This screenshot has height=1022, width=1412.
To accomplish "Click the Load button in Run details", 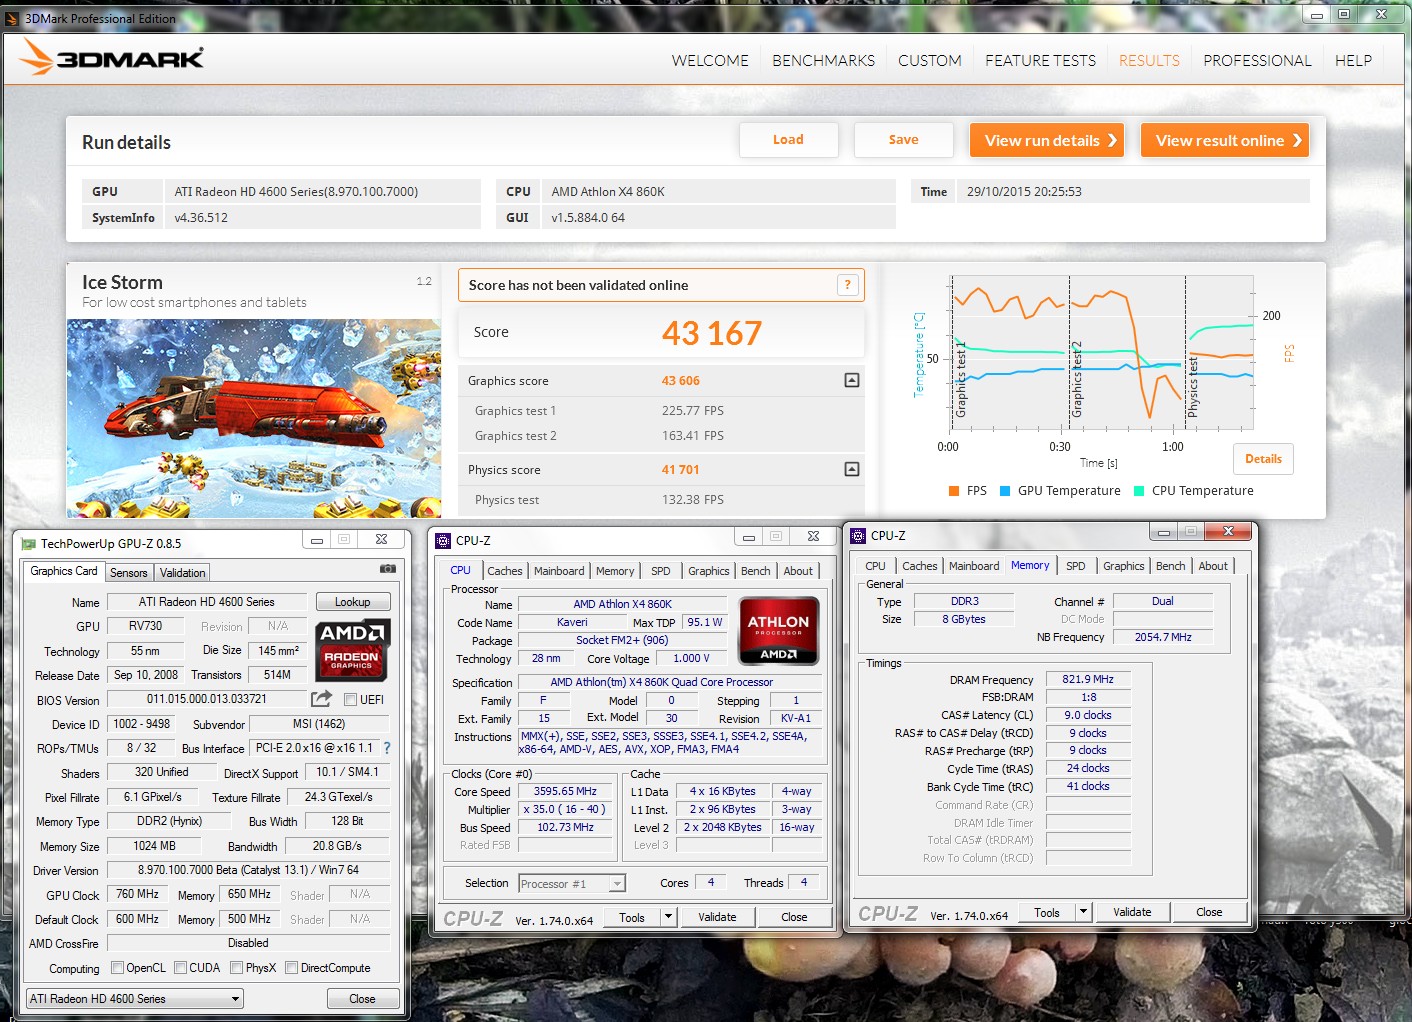I will click(x=788, y=140).
